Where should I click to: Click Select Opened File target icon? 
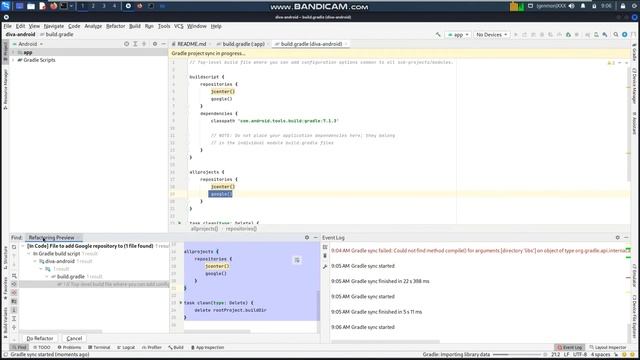(x=126, y=44)
